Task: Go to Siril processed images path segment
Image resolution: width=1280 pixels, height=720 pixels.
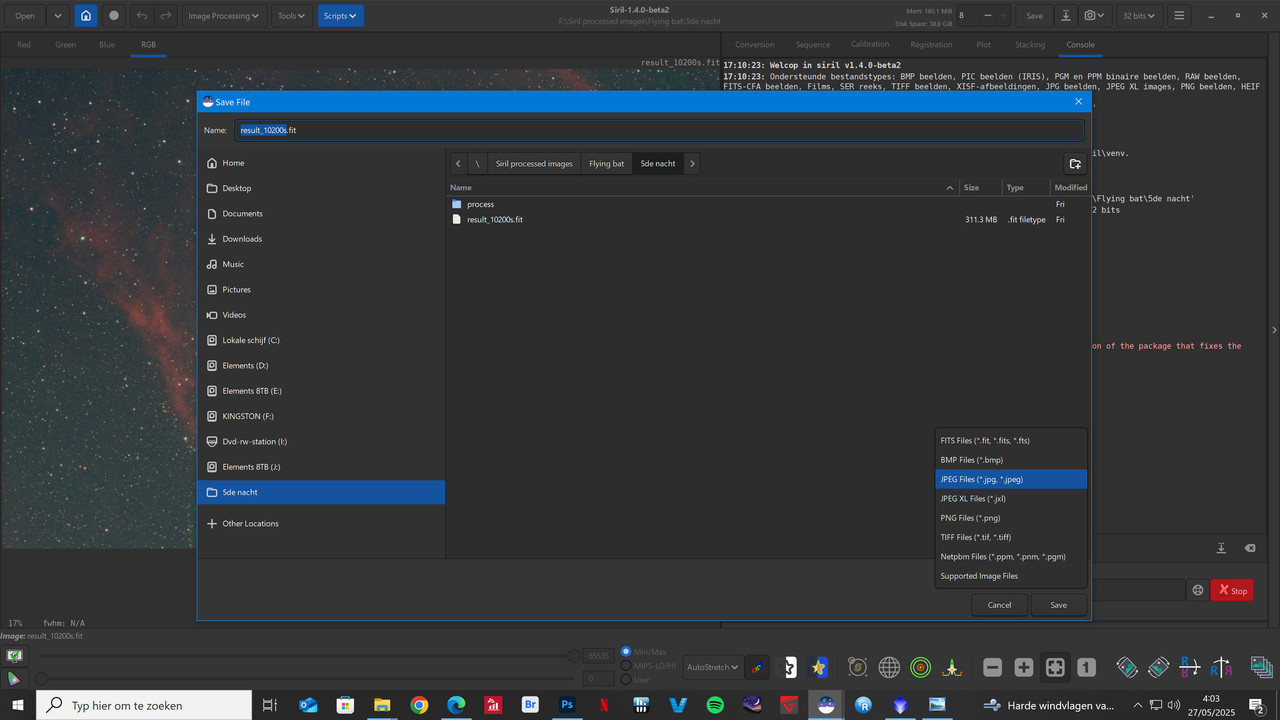Action: 534,164
